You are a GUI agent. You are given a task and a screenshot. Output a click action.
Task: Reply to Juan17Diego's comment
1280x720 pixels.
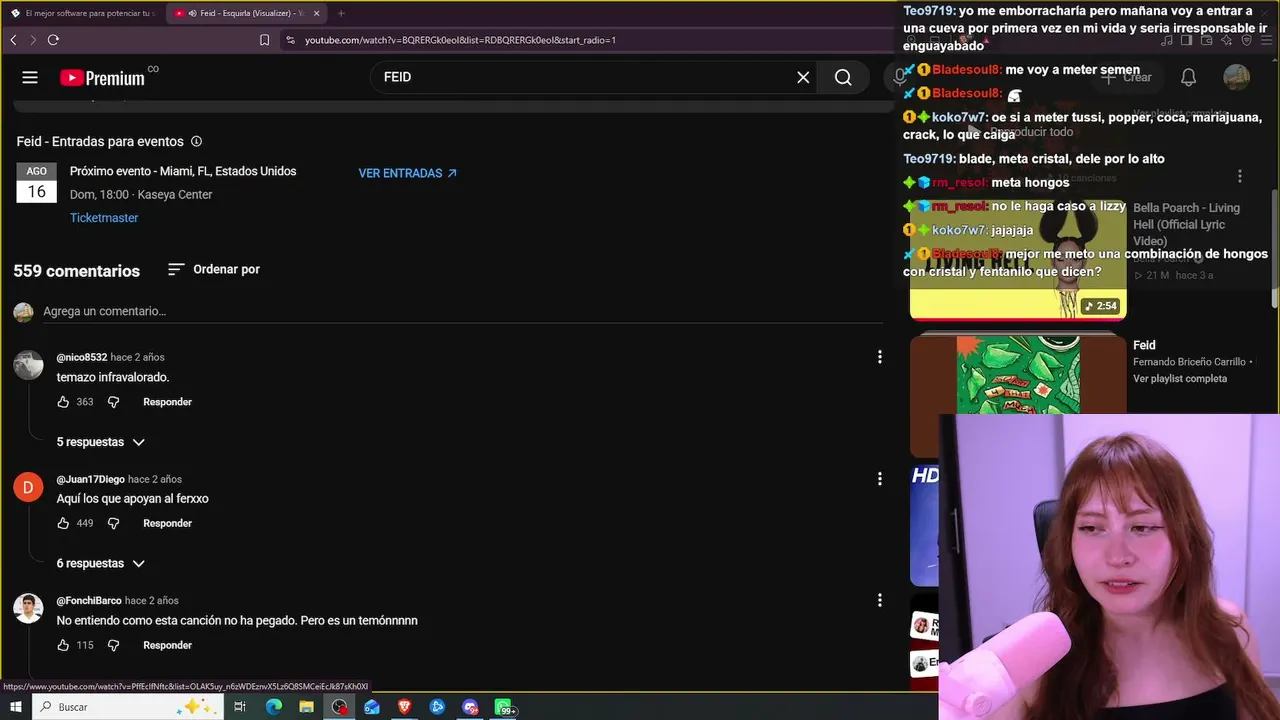[167, 523]
